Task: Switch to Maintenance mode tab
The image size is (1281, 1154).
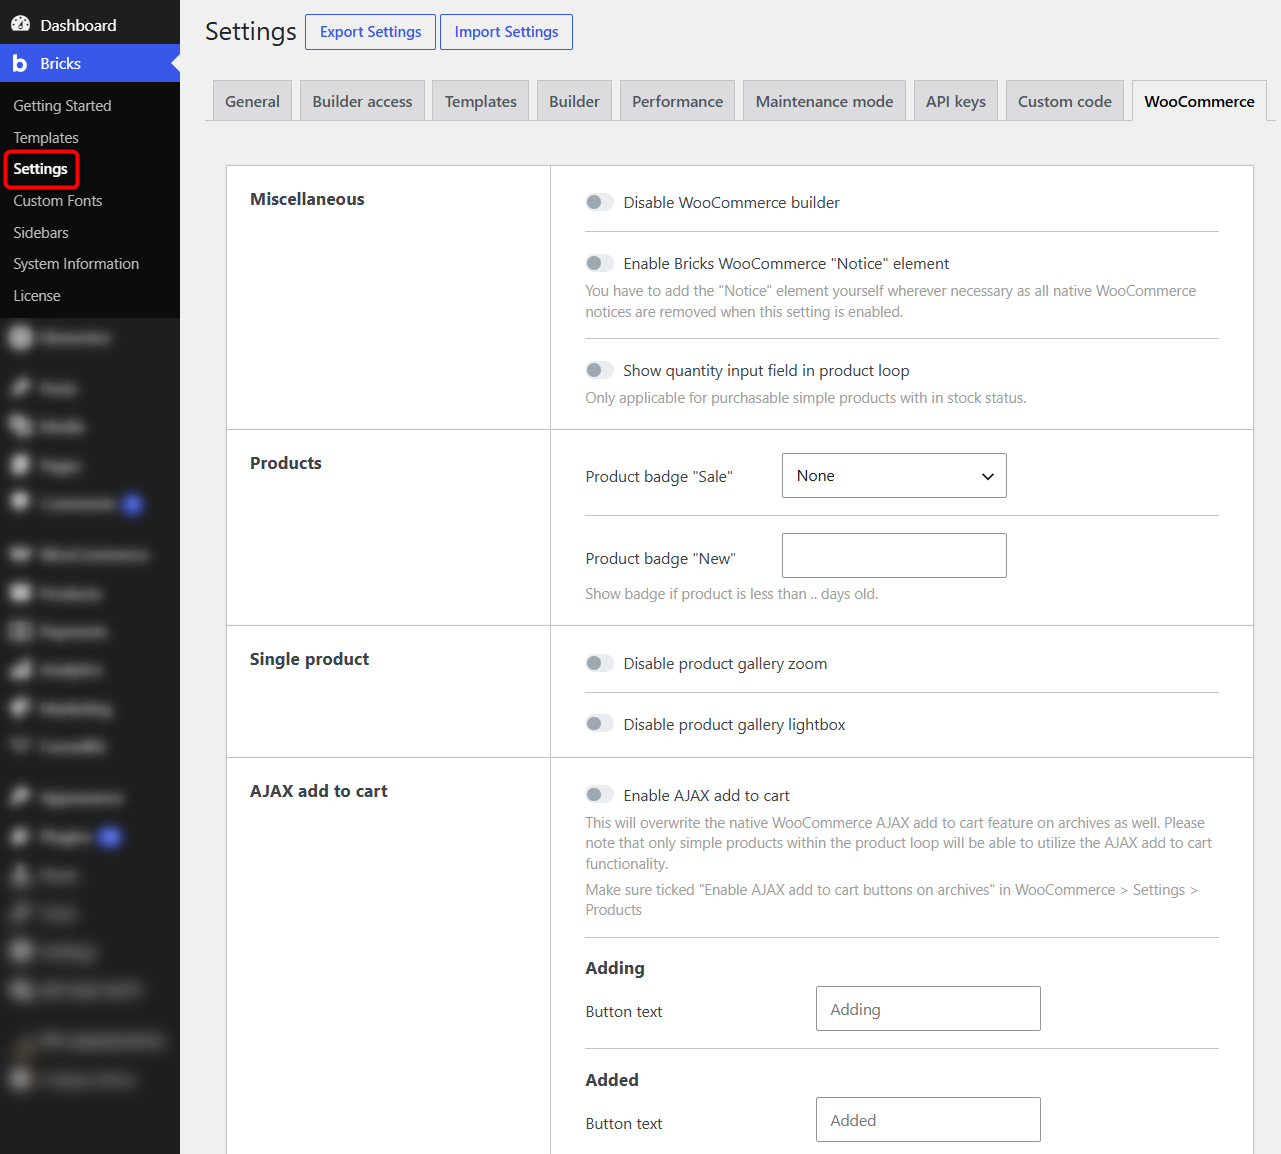Action: coord(824,101)
